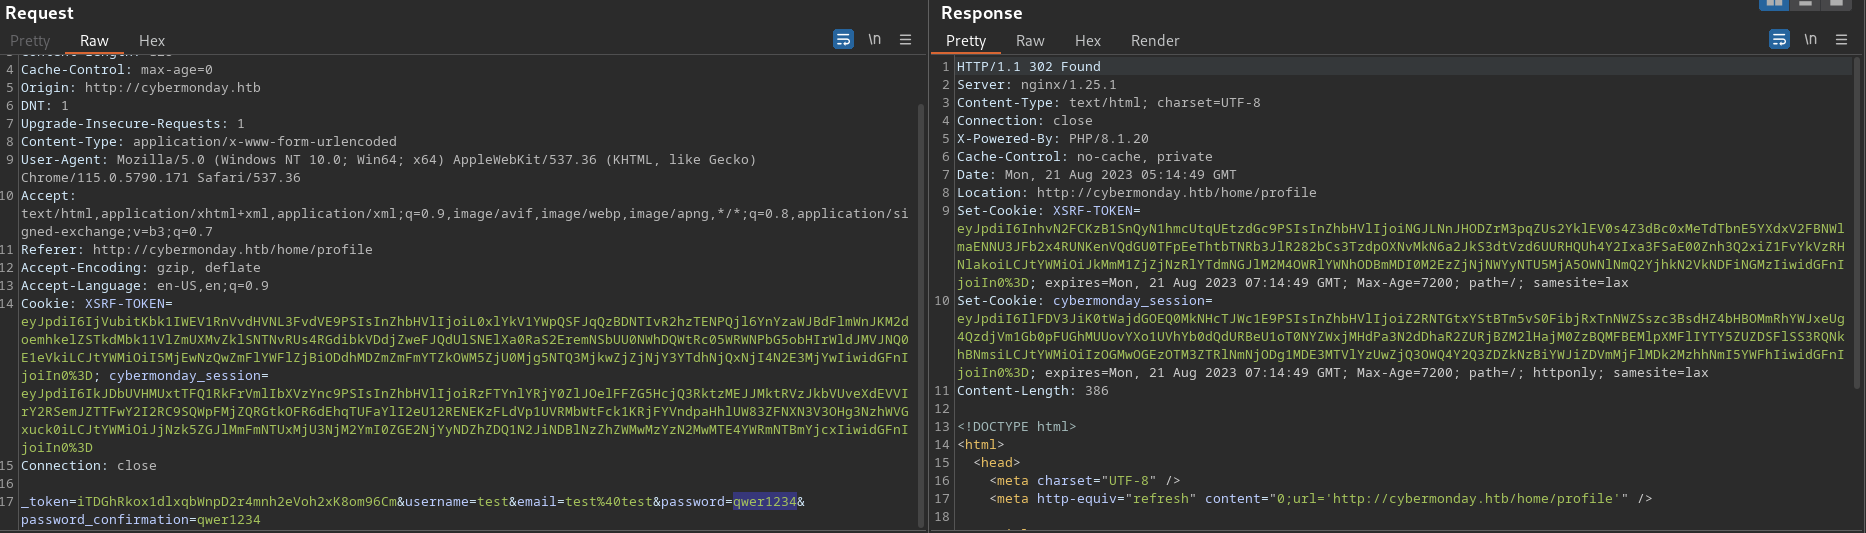The width and height of the screenshot is (1866, 533).
Task: Click Referer header URL in Request
Action: [233, 250]
